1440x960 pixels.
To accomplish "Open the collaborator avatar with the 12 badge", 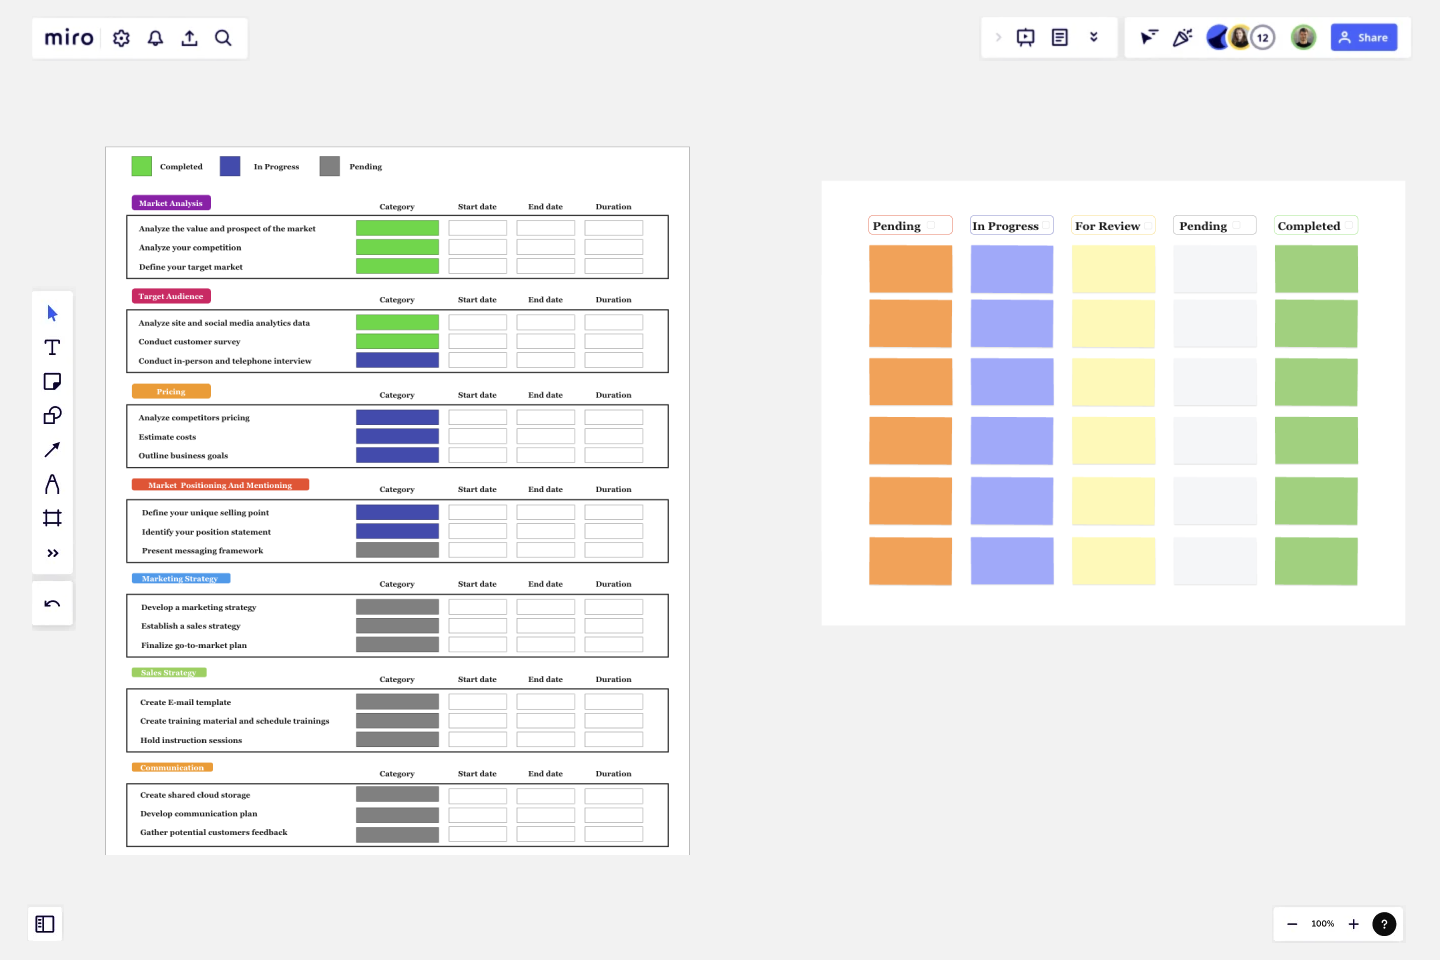I will tap(1262, 36).
